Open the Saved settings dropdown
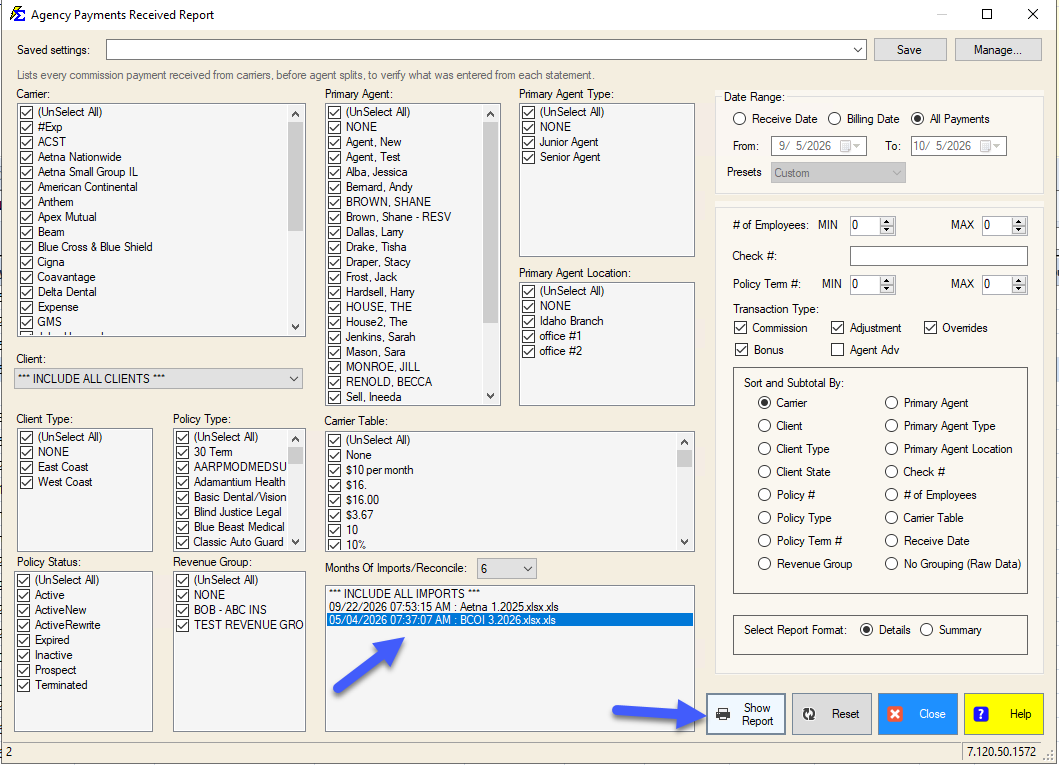 tap(857, 50)
